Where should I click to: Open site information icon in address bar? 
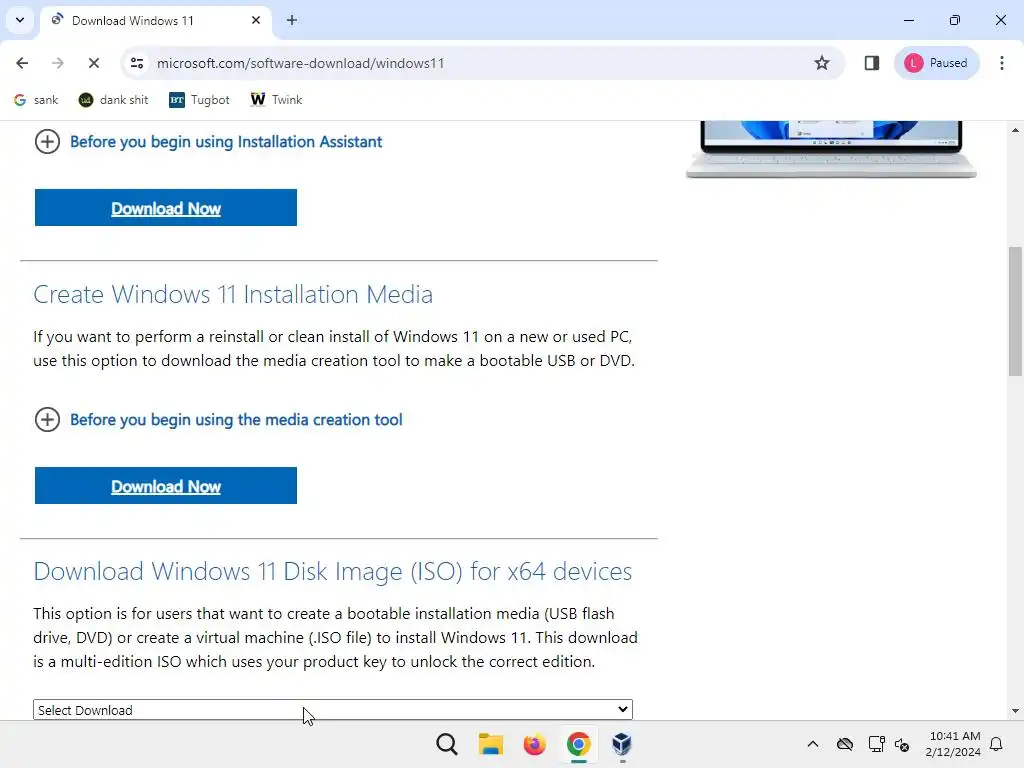click(x=137, y=63)
